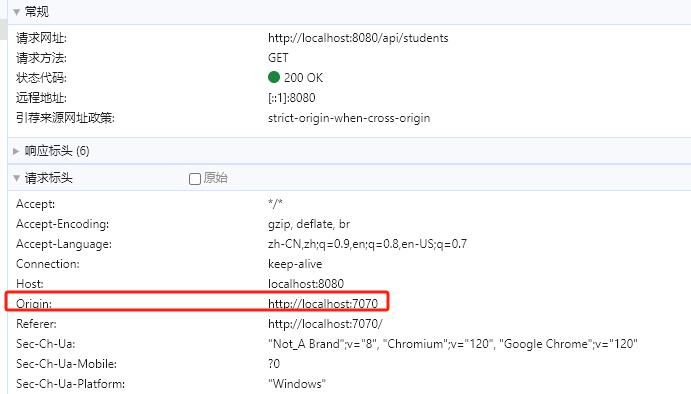Select remote address [::1]:8080
The width and height of the screenshot is (691, 394).
click(292, 98)
